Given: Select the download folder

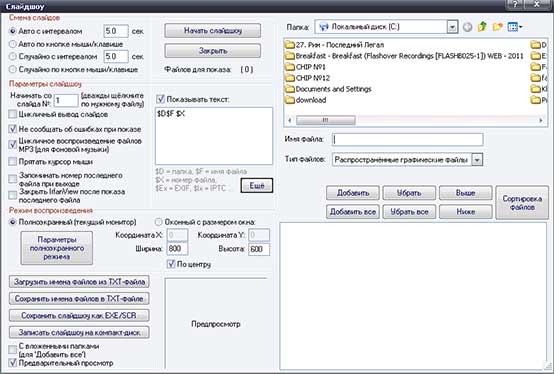Looking at the screenshot, I should (x=306, y=100).
